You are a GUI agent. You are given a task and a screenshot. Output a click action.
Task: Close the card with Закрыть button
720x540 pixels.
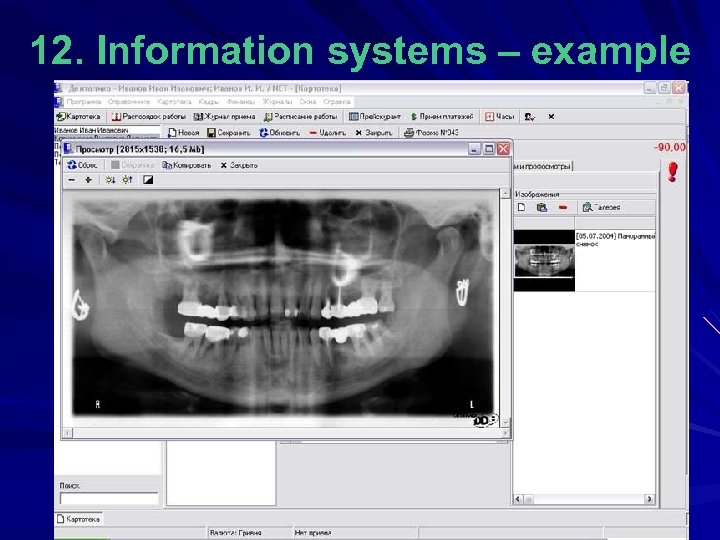(374, 133)
